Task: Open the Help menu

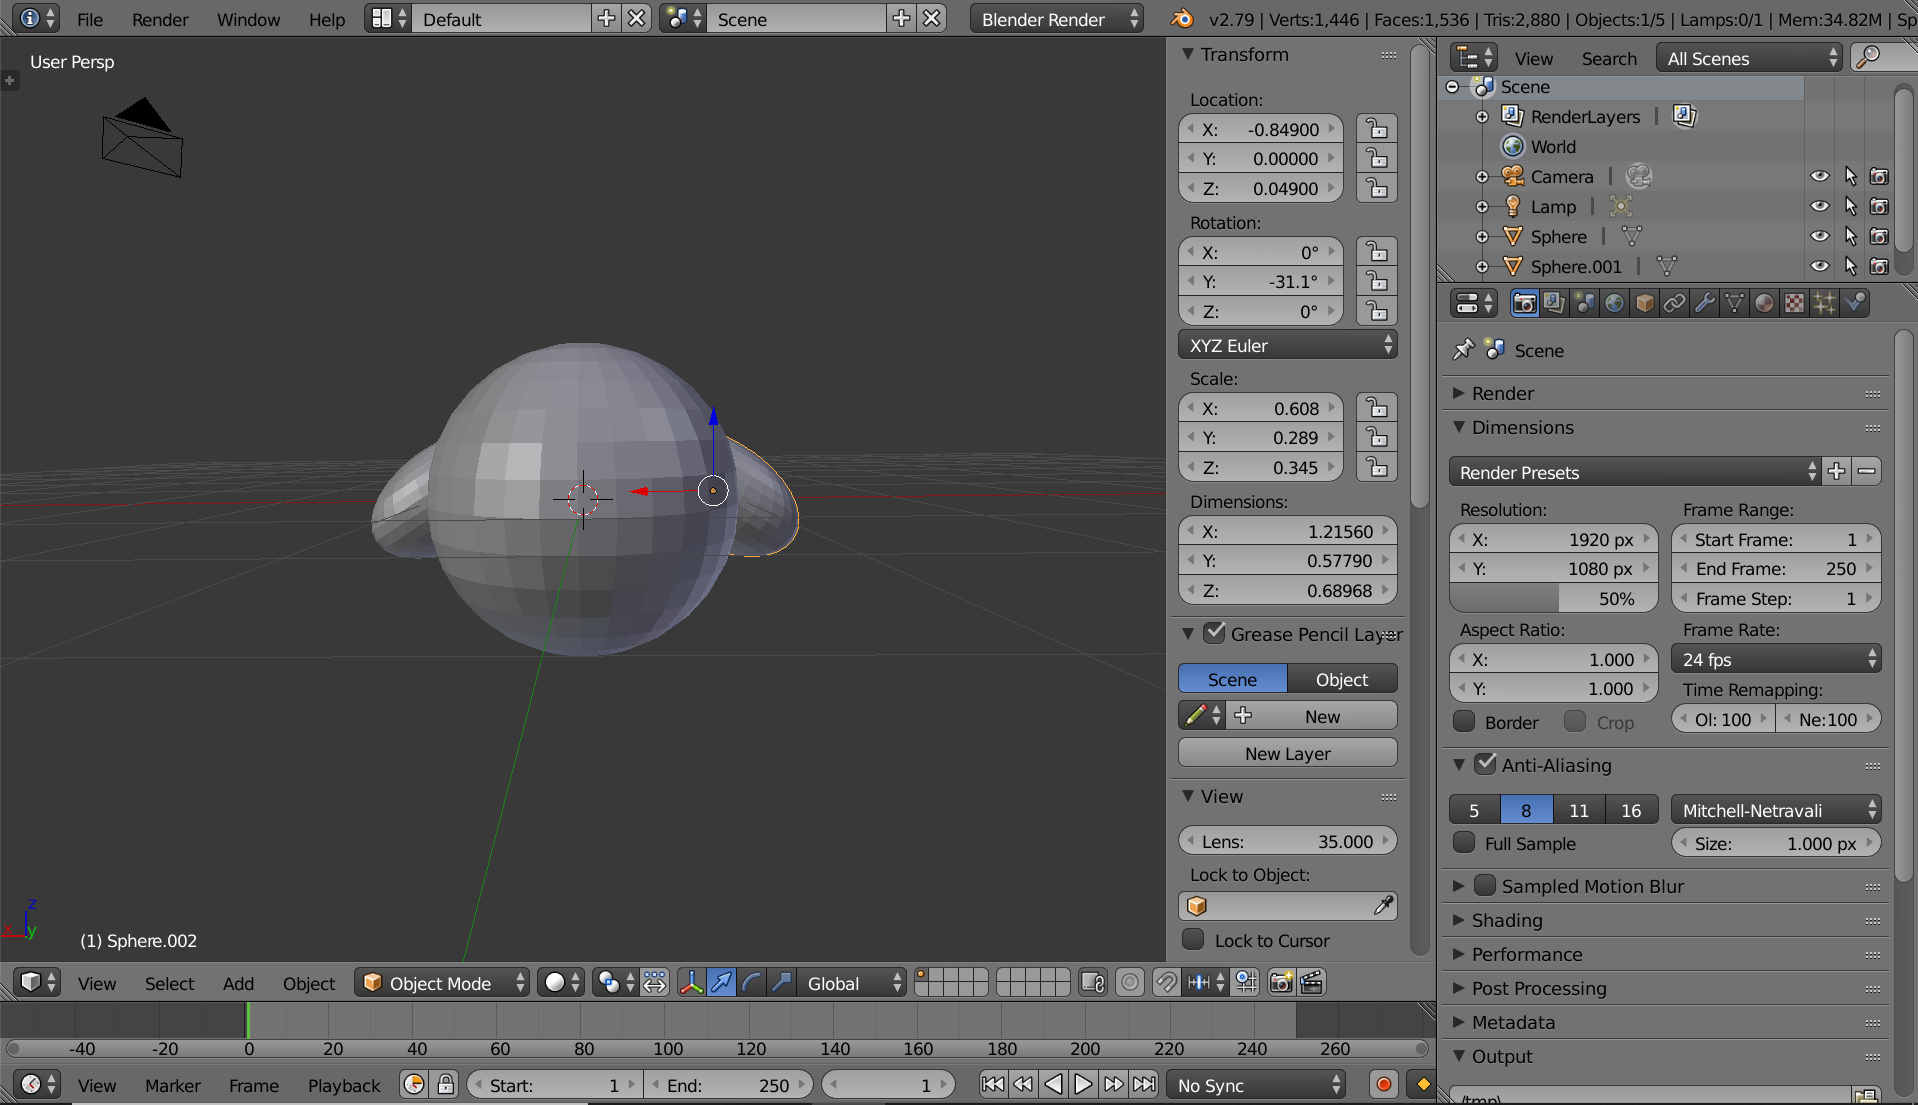Action: (326, 19)
